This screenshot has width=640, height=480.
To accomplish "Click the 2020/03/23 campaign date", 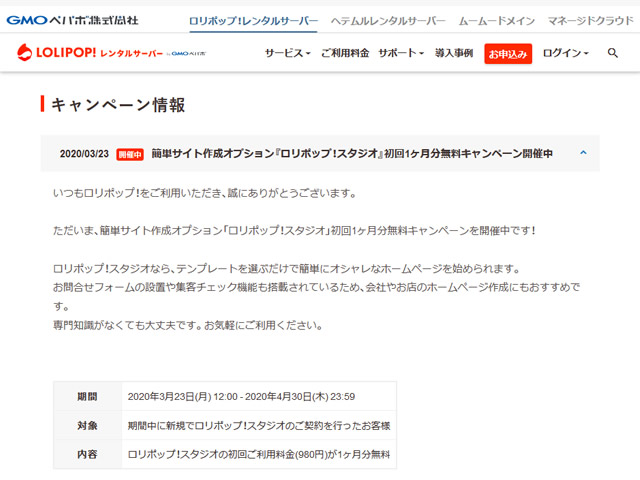I will (x=84, y=154).
